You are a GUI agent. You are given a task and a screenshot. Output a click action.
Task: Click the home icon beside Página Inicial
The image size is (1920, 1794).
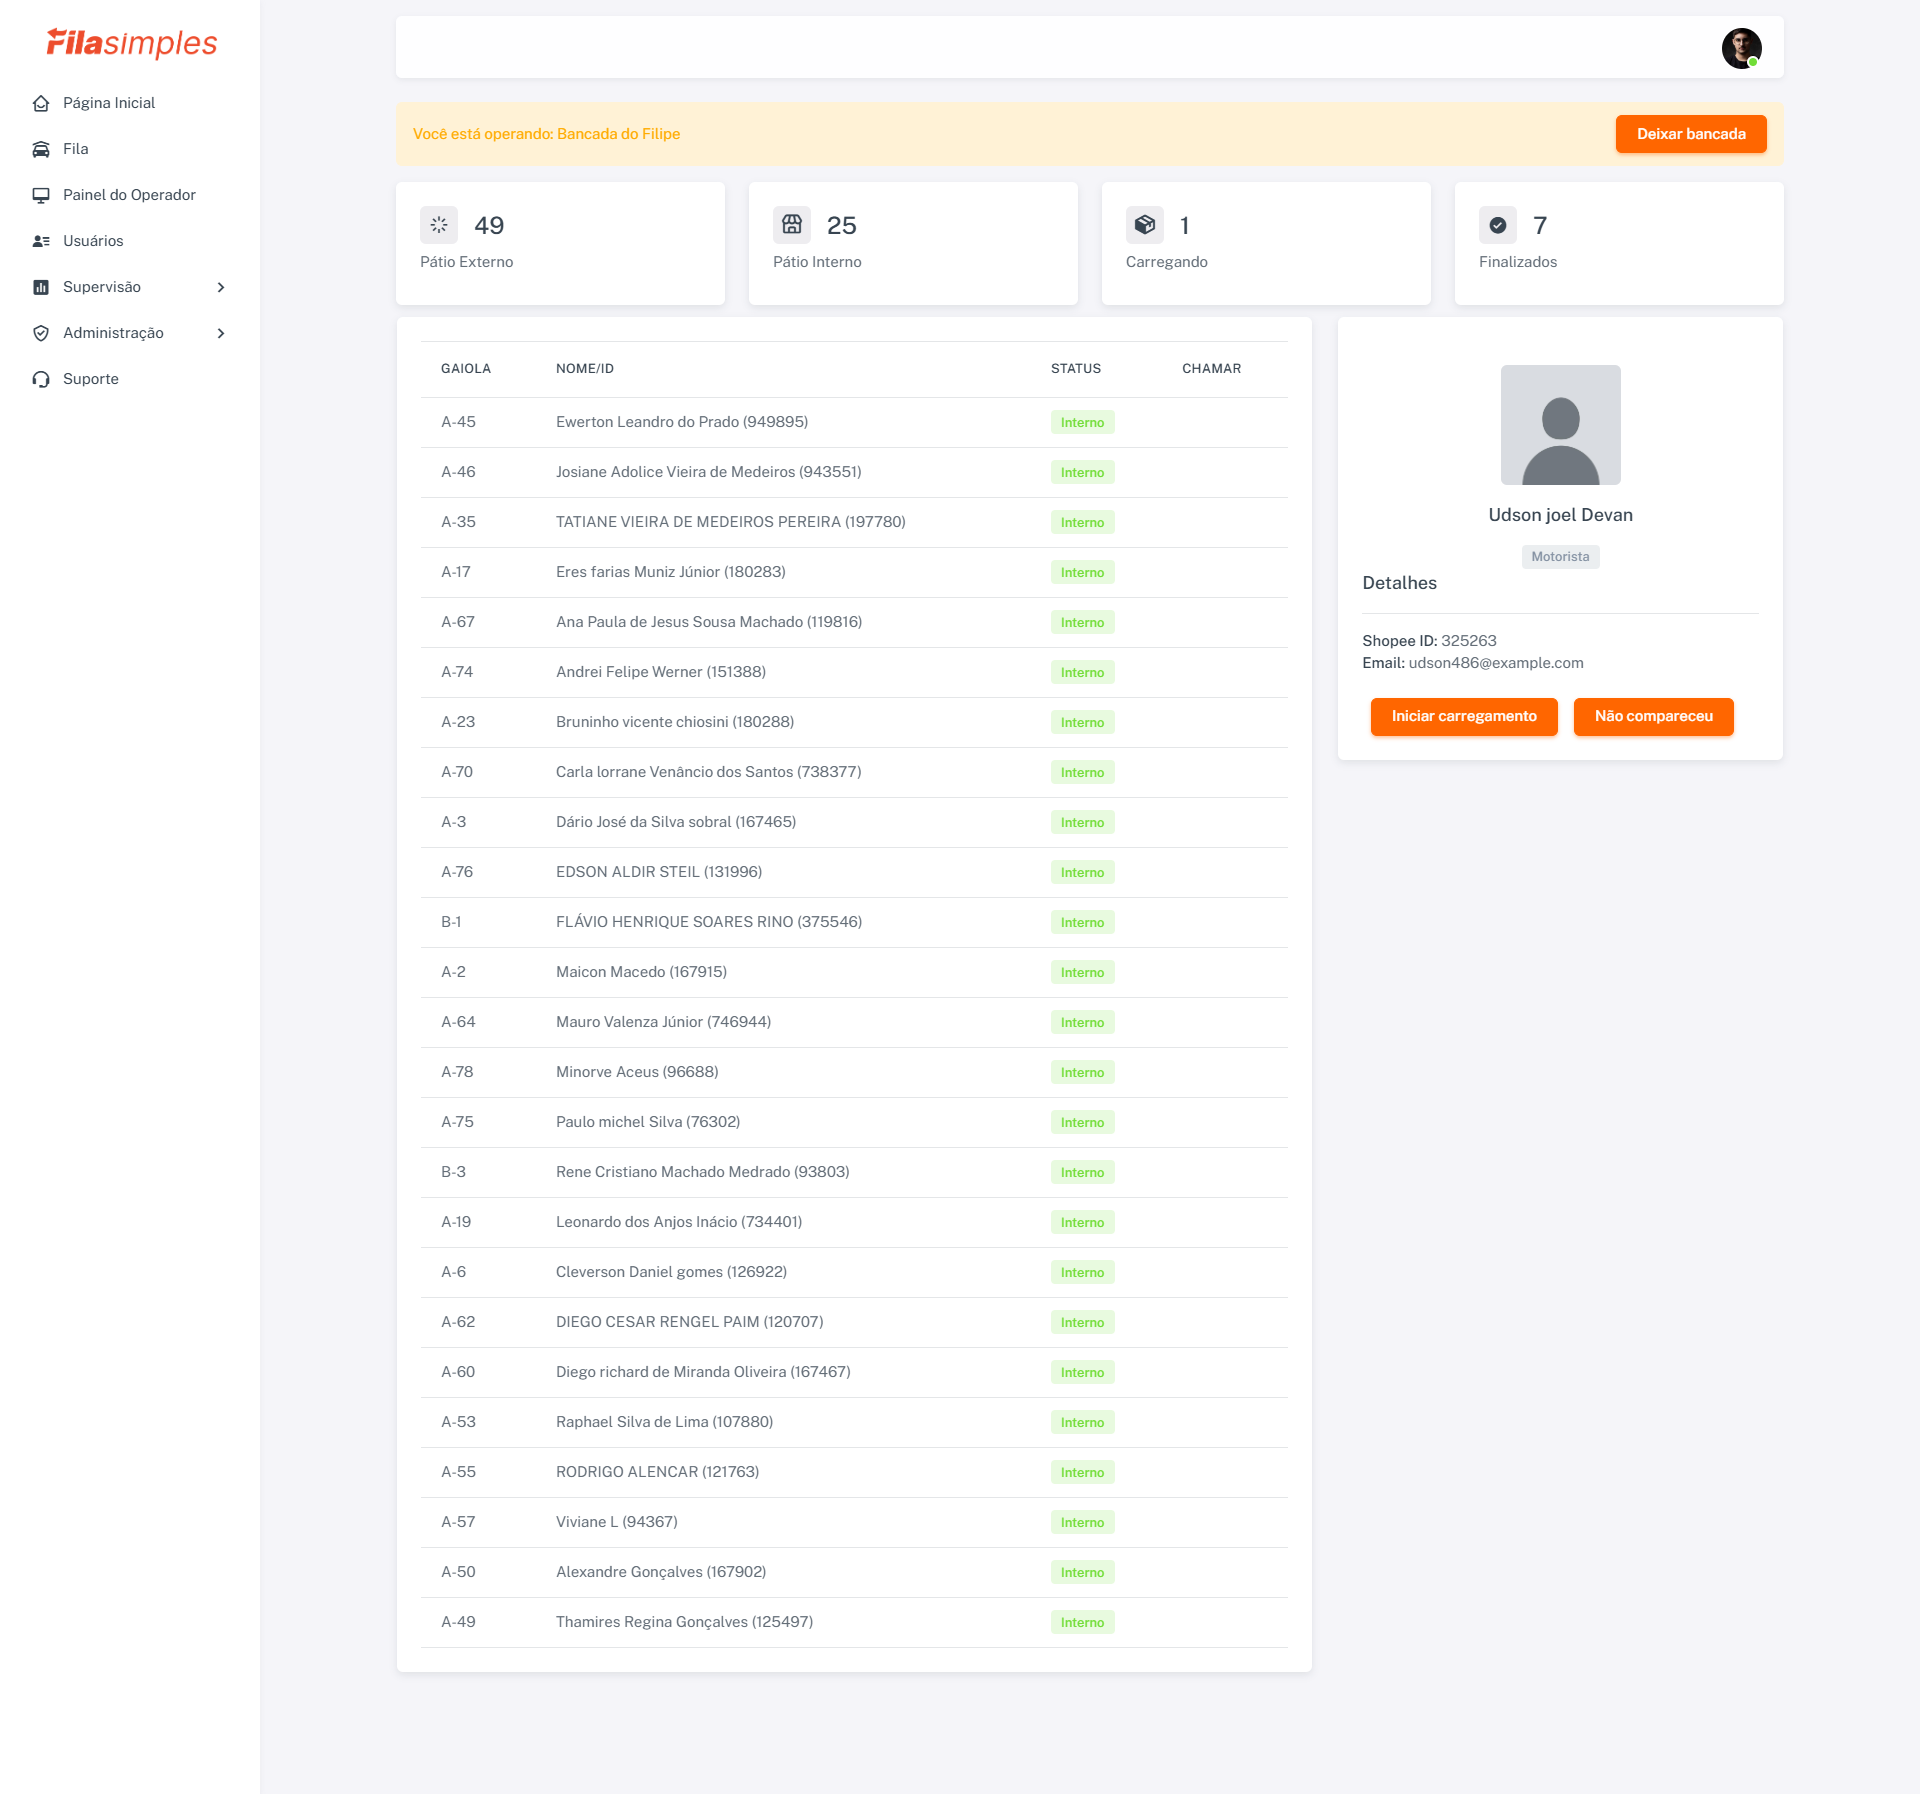[41, 103]
